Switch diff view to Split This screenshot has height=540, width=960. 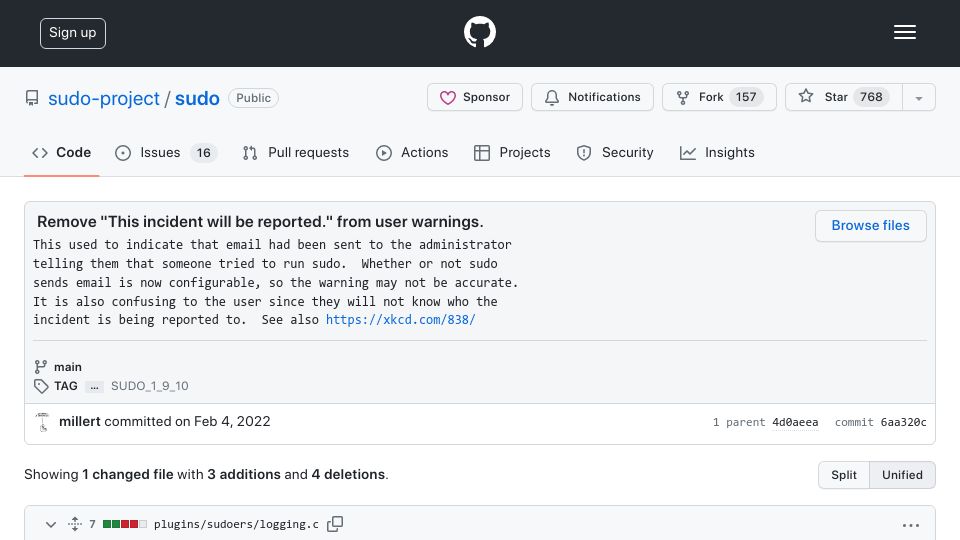tap(844, 475)
